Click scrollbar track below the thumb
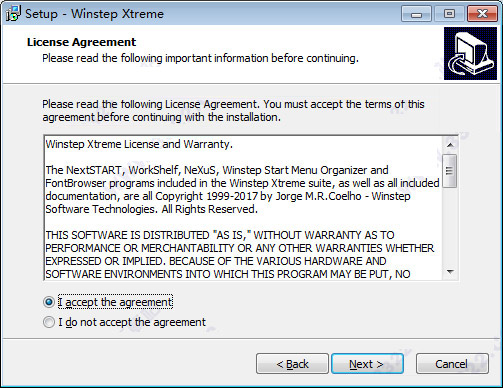Image resolution: width=503 pixels, height=388 pixels. 450,226
